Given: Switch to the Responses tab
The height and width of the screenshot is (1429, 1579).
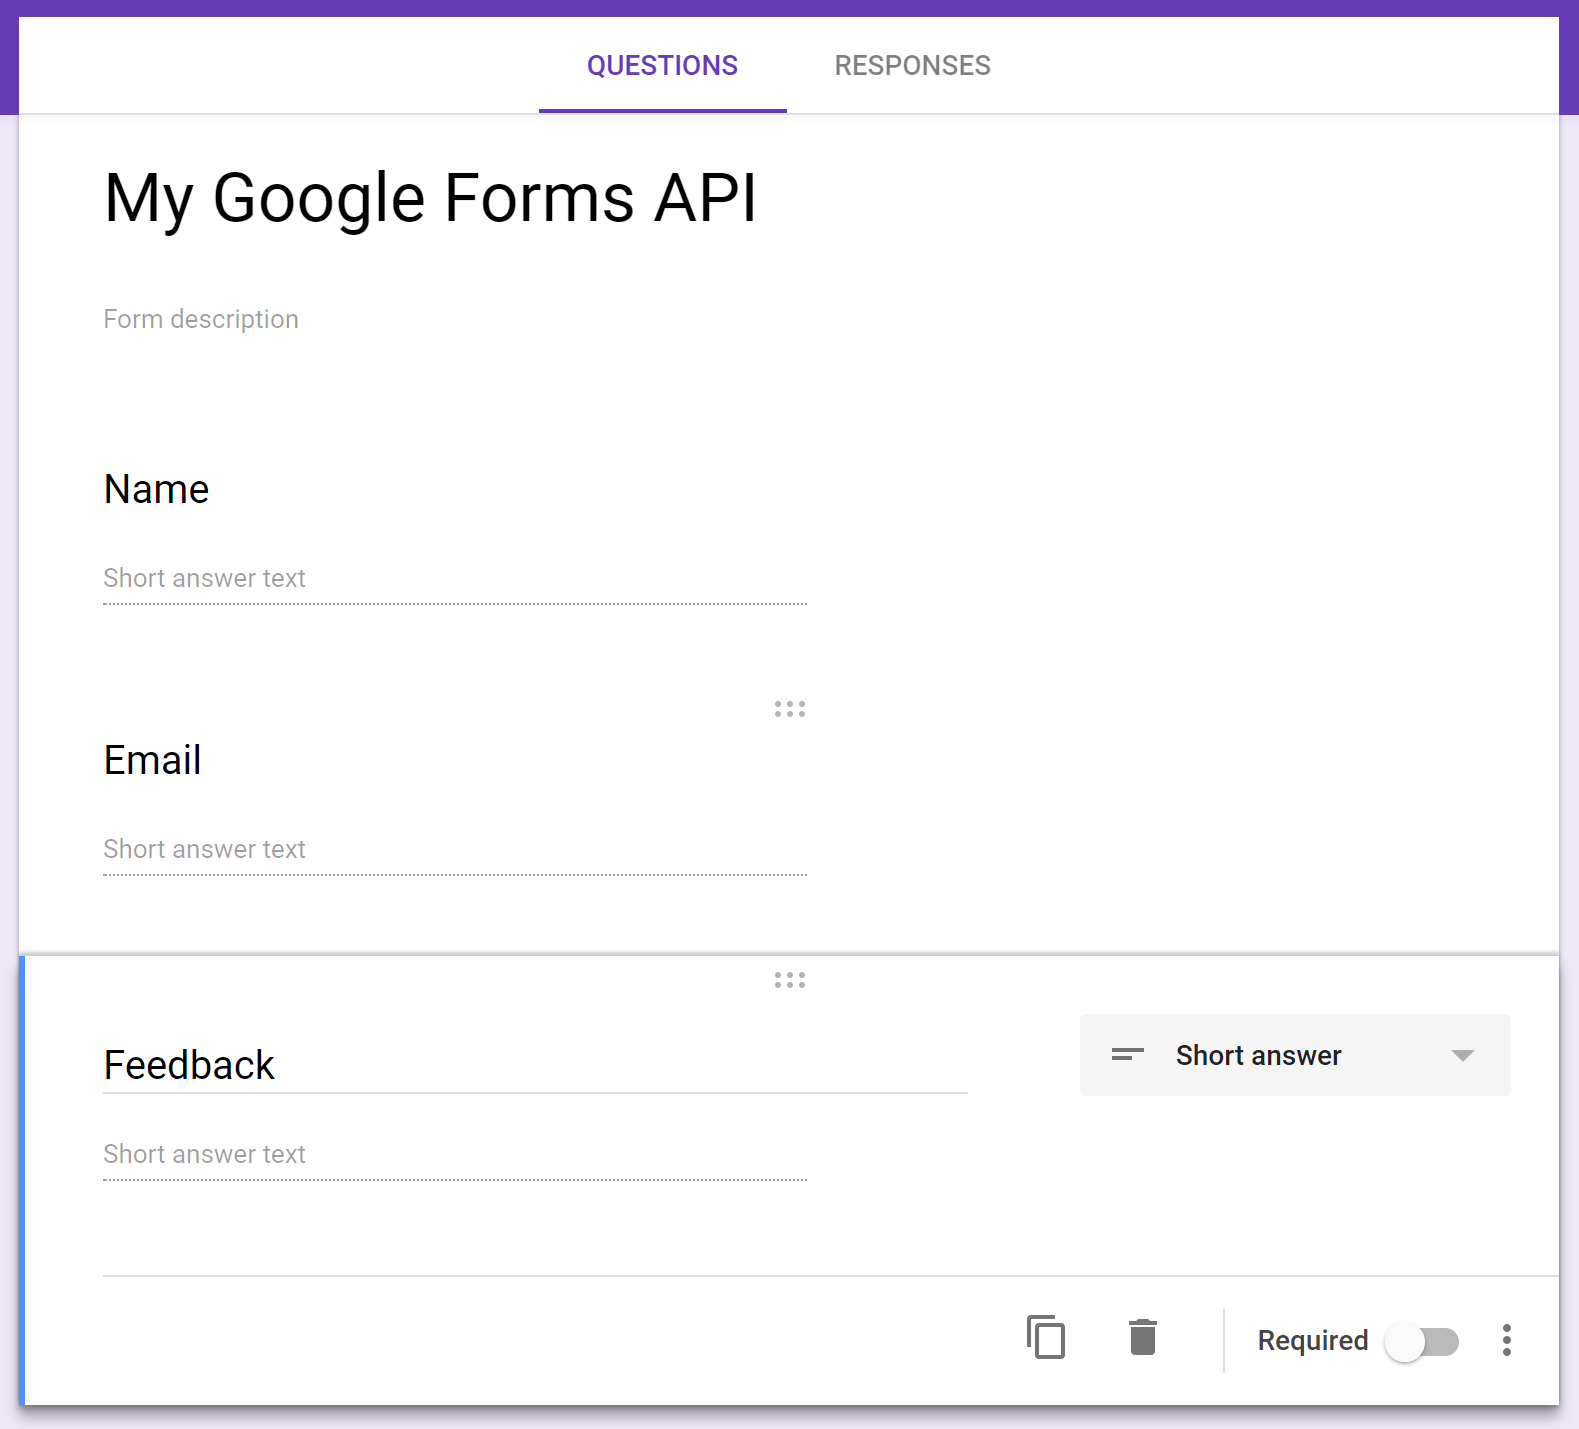Looking at the screenshot, I should click(x=912, y=66).
